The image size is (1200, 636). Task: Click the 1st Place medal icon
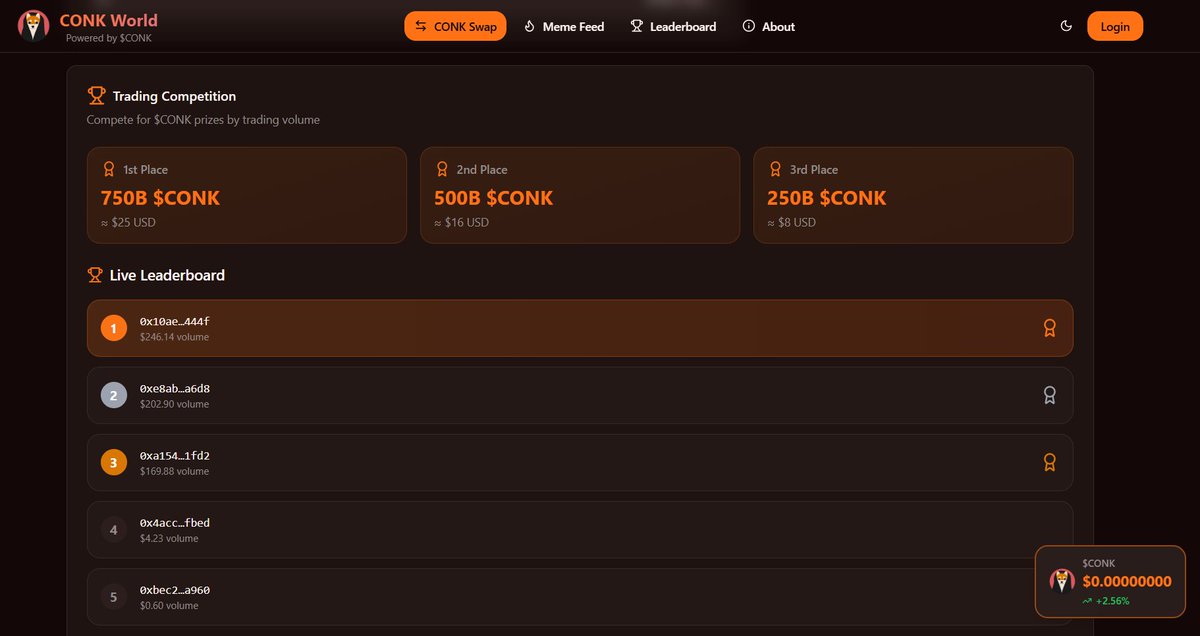coord(109,169)
